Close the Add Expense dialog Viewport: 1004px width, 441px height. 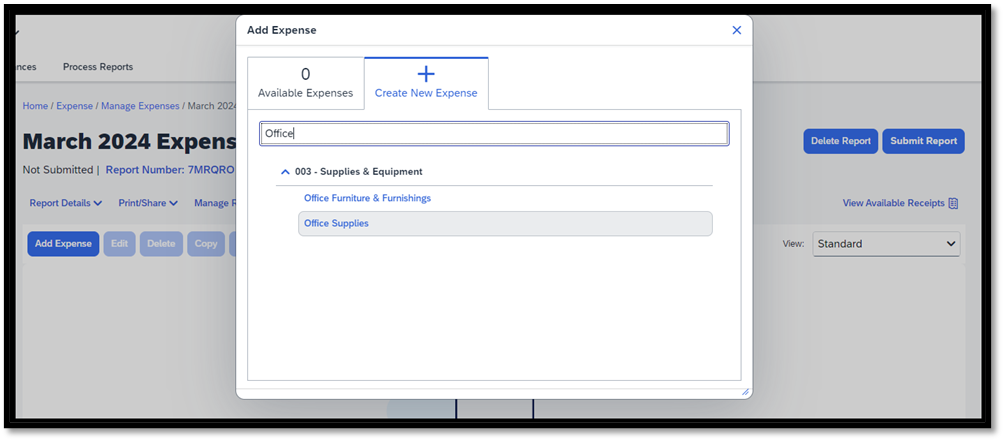[736, 30]
